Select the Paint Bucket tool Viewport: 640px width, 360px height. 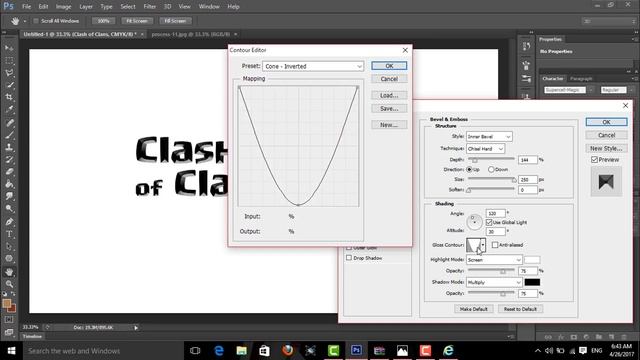pos(9,184)
